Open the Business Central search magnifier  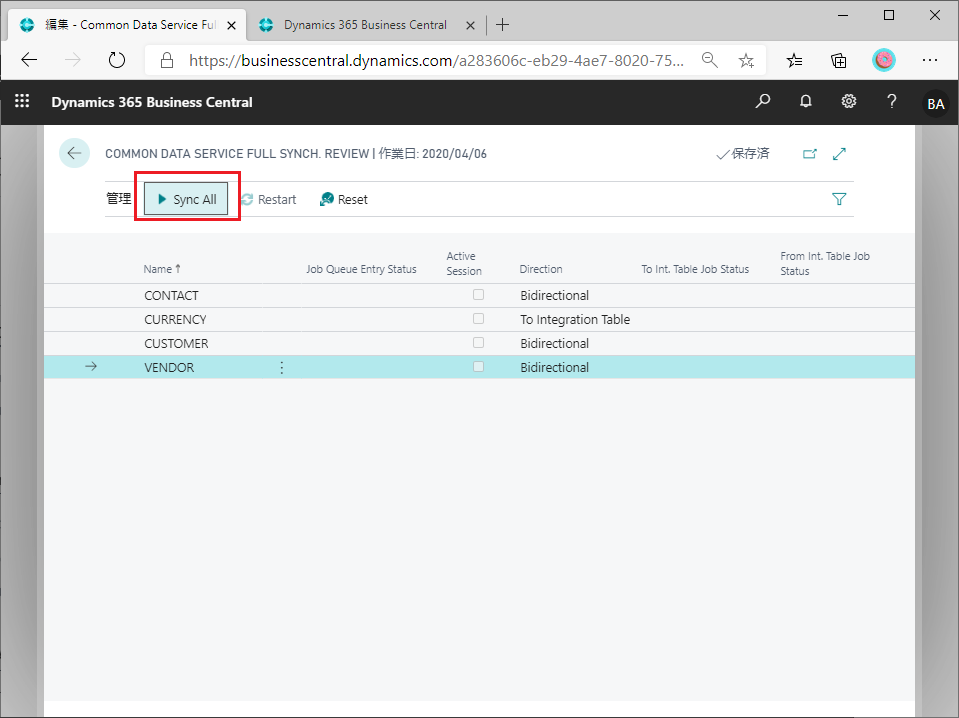[x=763, y=102]
